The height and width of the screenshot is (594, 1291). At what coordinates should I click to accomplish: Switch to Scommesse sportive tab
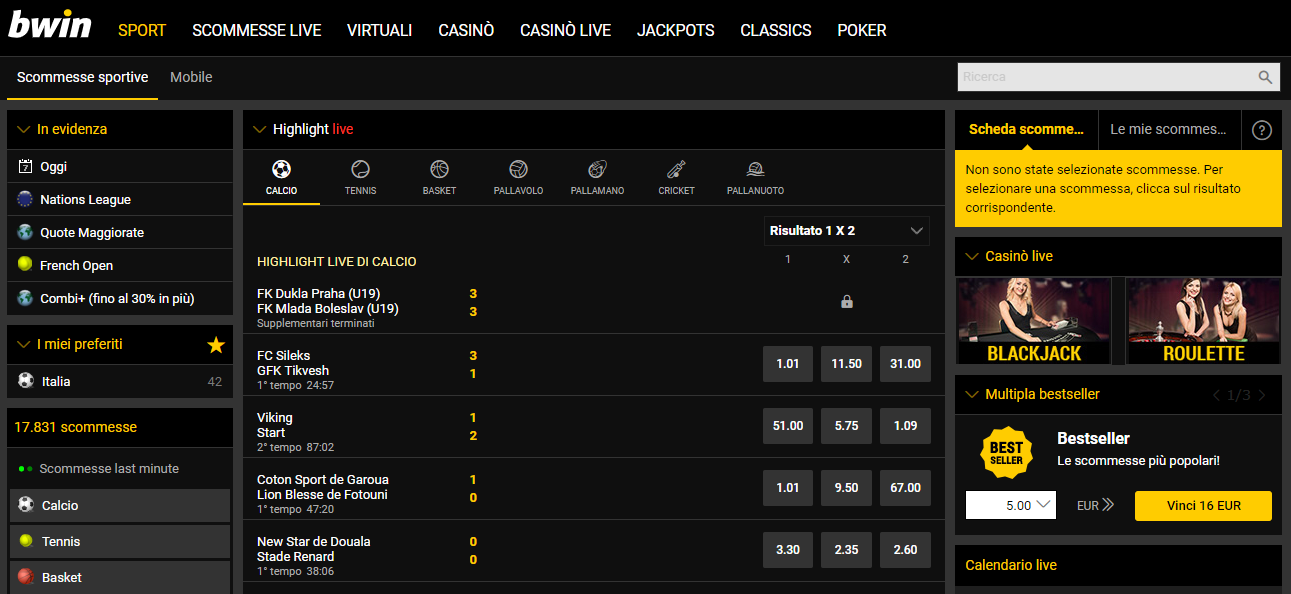82,77
